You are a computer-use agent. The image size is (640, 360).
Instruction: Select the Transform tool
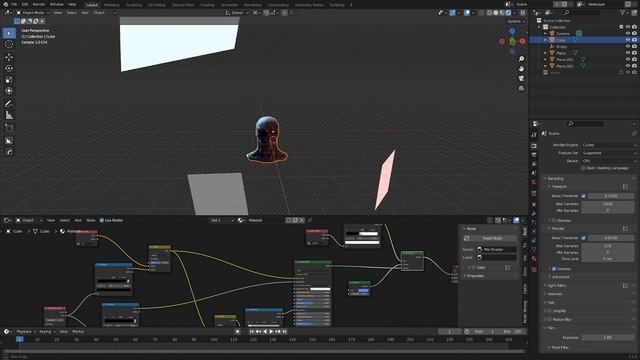coord(9,91)
